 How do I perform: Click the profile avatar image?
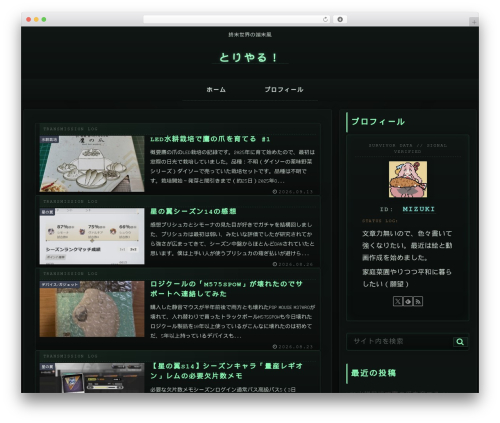(x=408, y=179)
